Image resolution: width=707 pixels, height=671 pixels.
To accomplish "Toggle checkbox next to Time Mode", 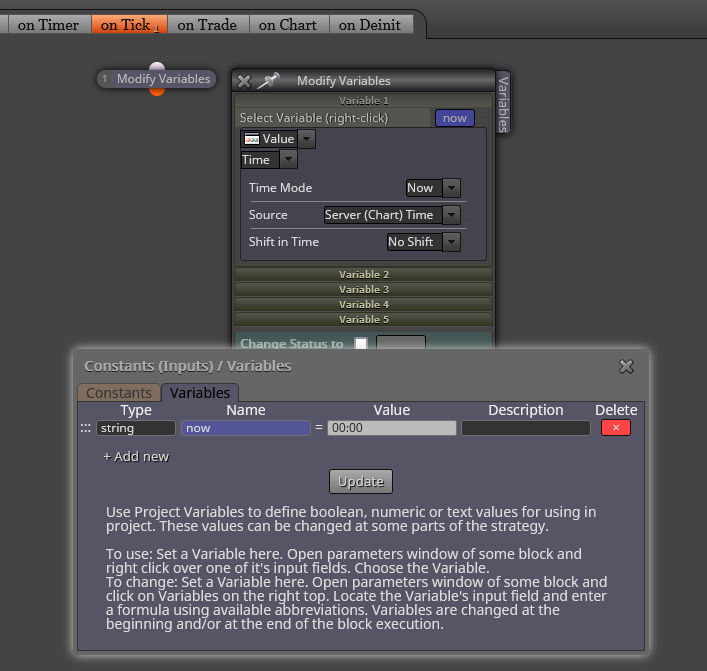I will [470, 188].
